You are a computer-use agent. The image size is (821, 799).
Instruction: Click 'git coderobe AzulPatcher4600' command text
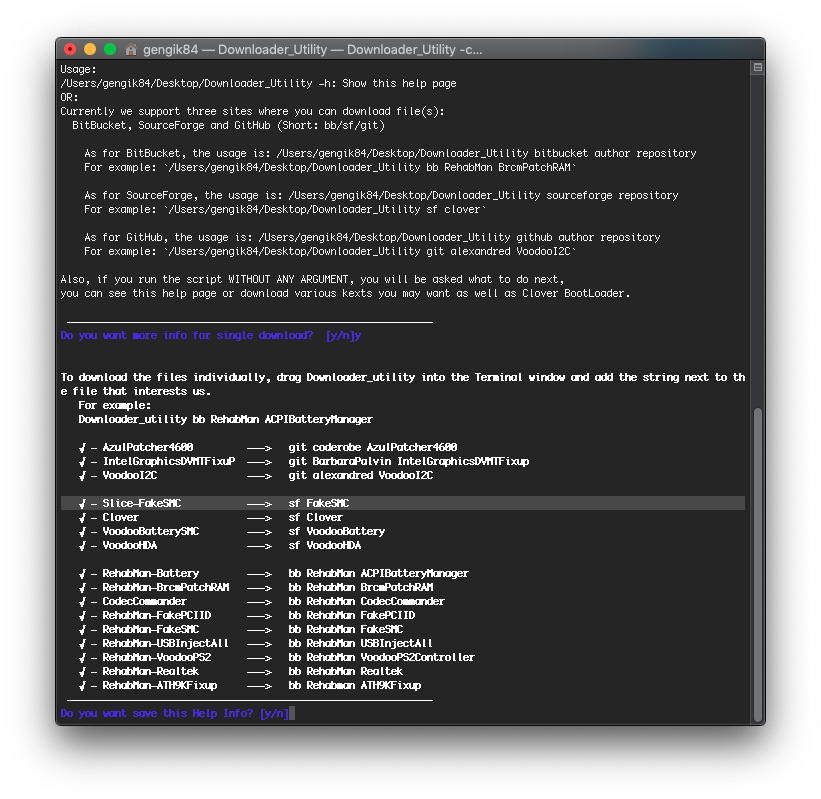[x=373, y=447]
